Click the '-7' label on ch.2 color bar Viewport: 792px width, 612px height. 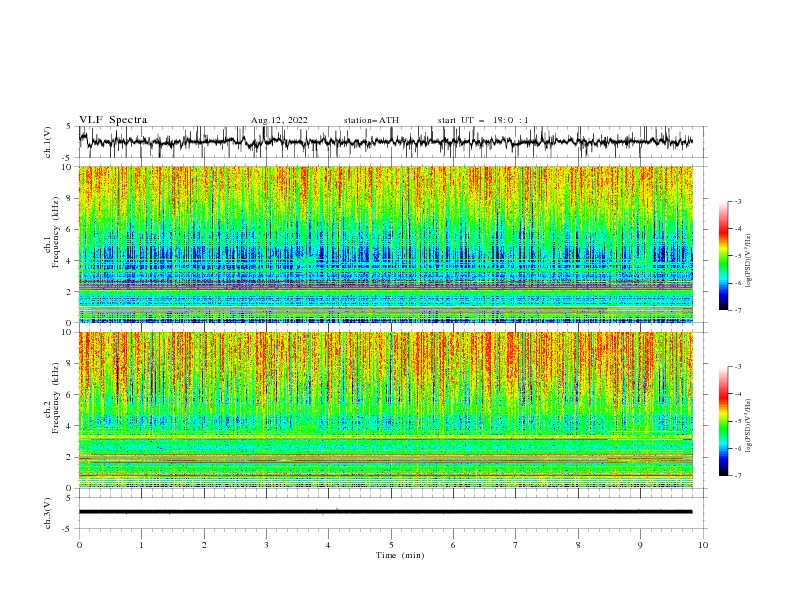coord(737,475)
